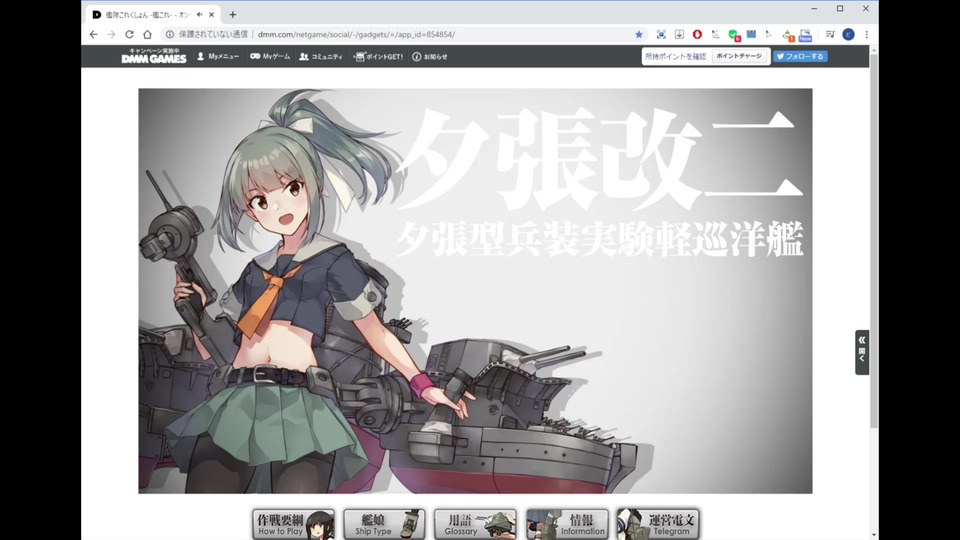
Task: Open Chrome's three-dot menu
Action: [866, 34]
